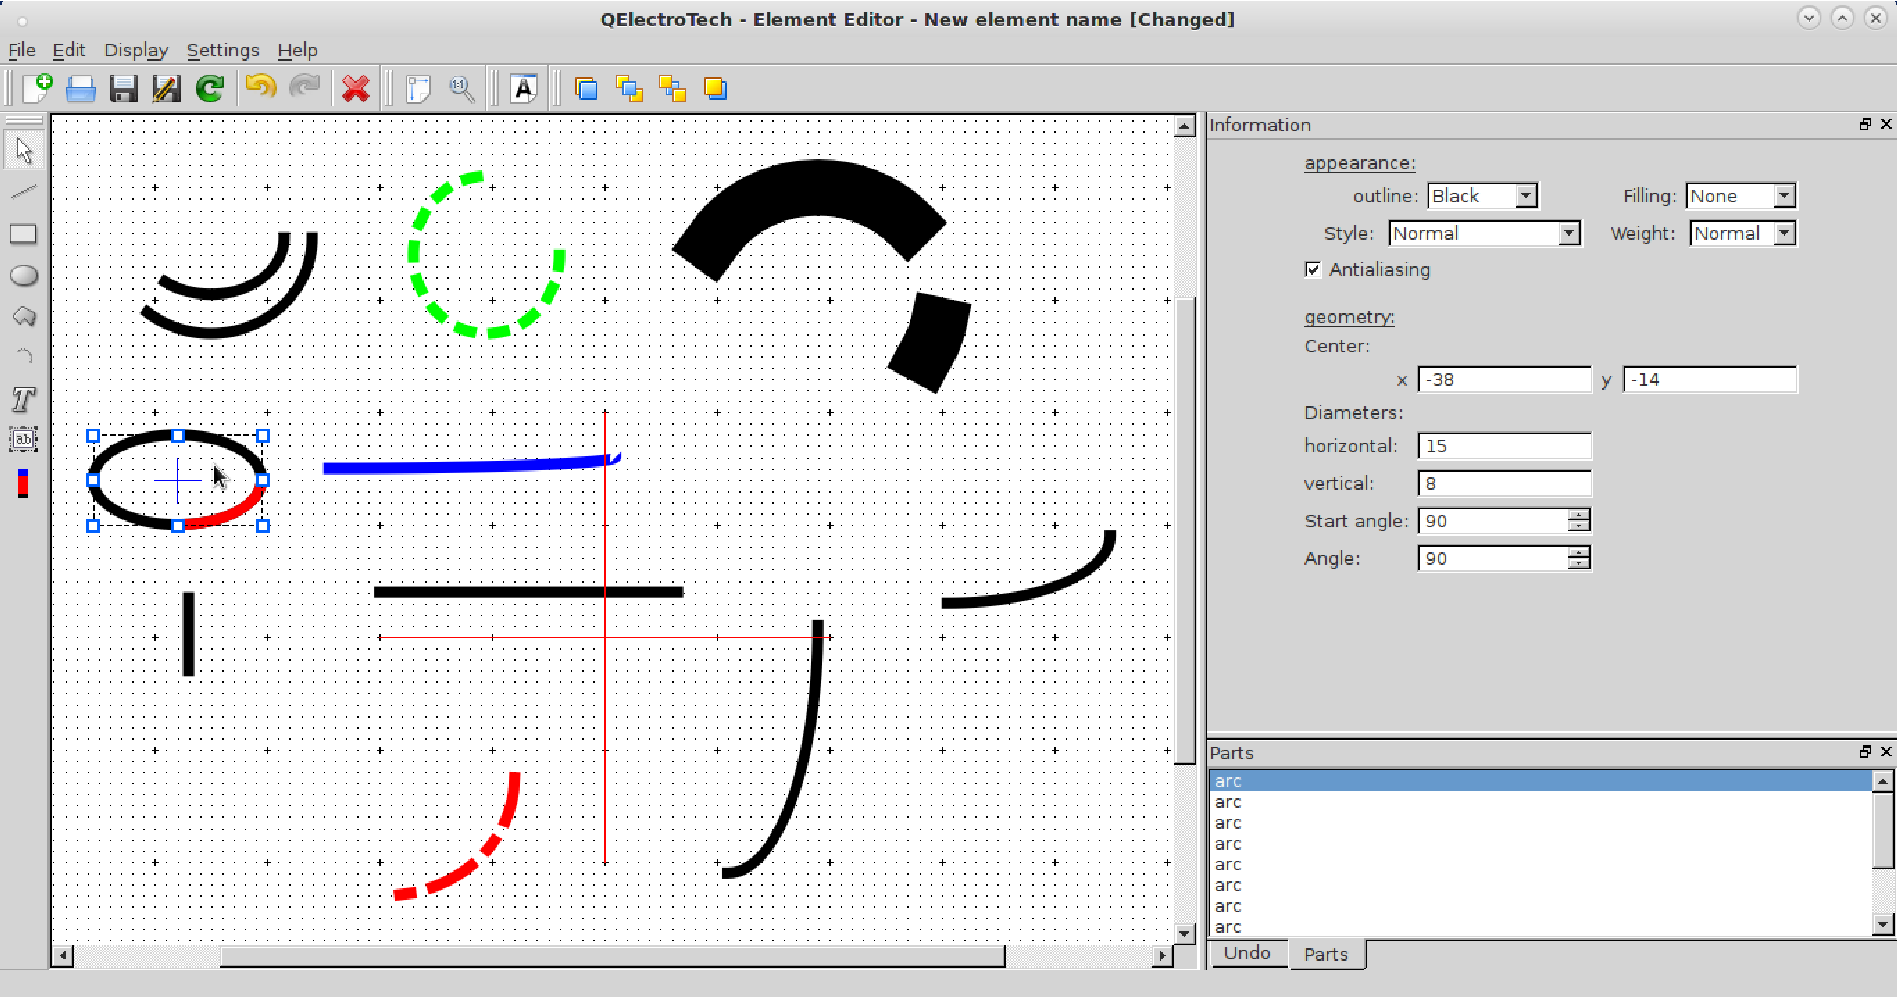Open the Settings menu
Viewport: 1899px width, 997px height.
click(x=223, y=50)
